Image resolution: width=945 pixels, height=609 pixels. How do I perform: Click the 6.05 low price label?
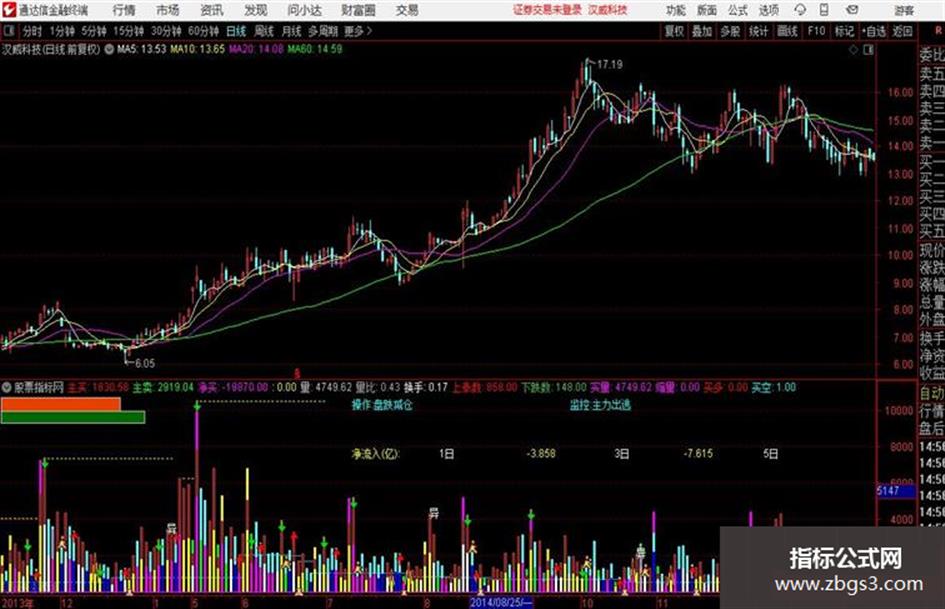145,363
